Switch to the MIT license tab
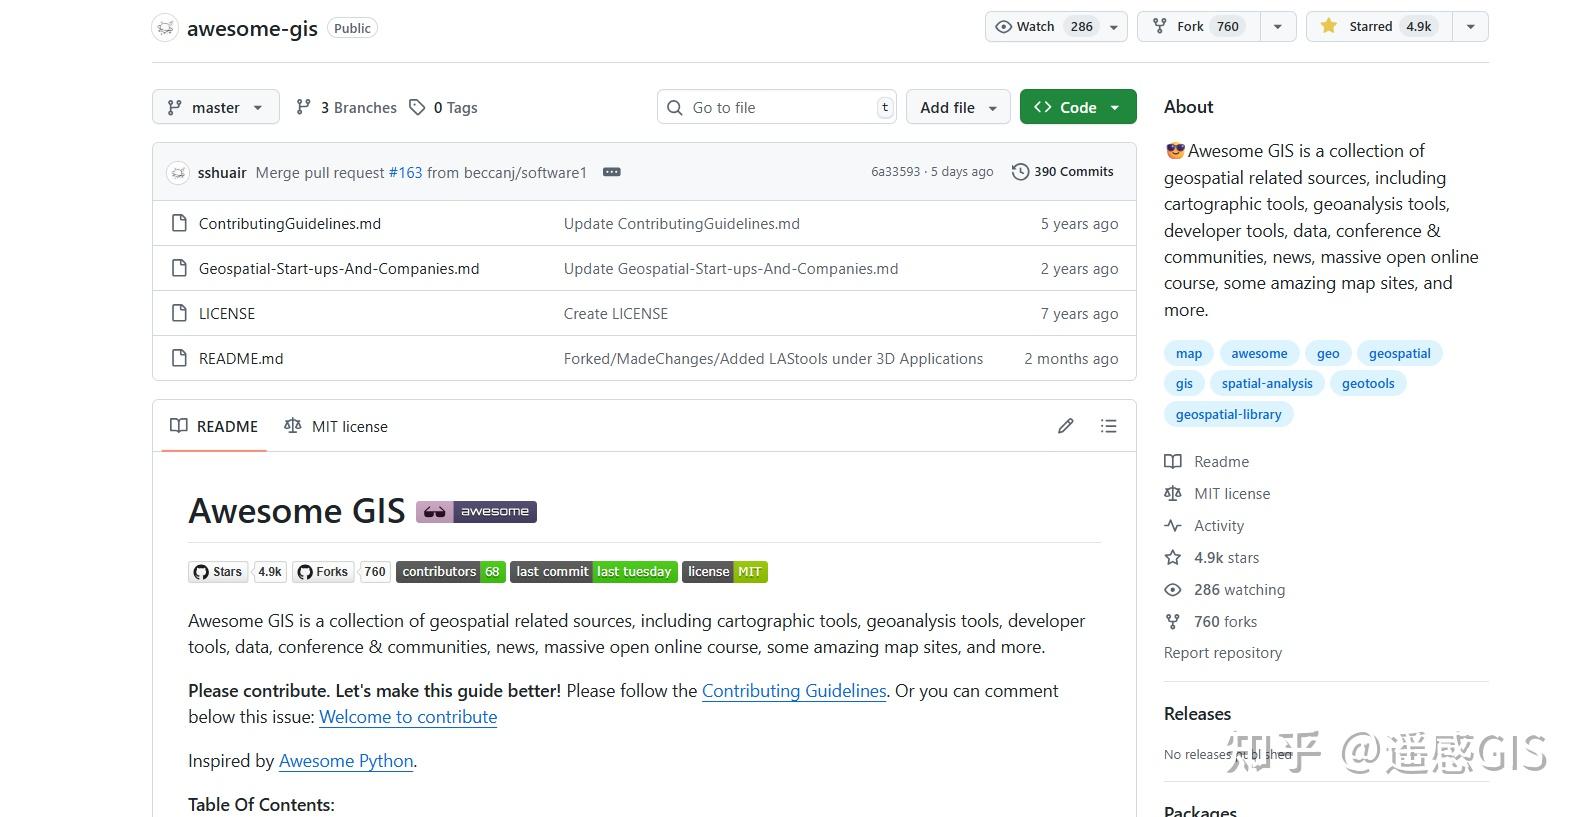 point(336,427)
